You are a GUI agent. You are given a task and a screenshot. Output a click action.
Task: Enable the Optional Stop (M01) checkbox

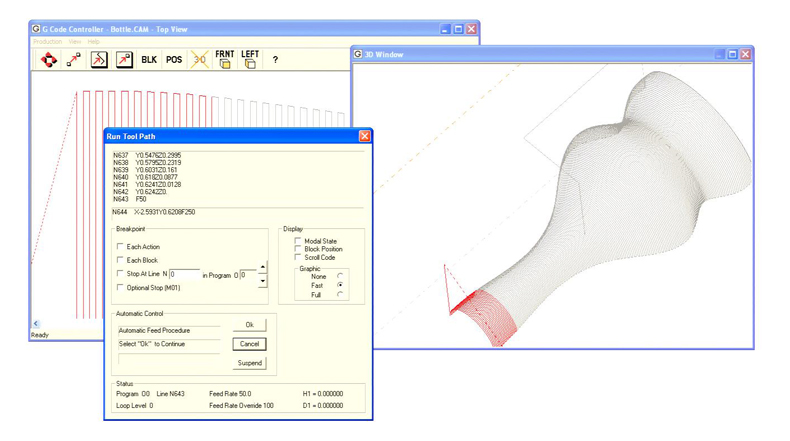click(x=121, y=288)
